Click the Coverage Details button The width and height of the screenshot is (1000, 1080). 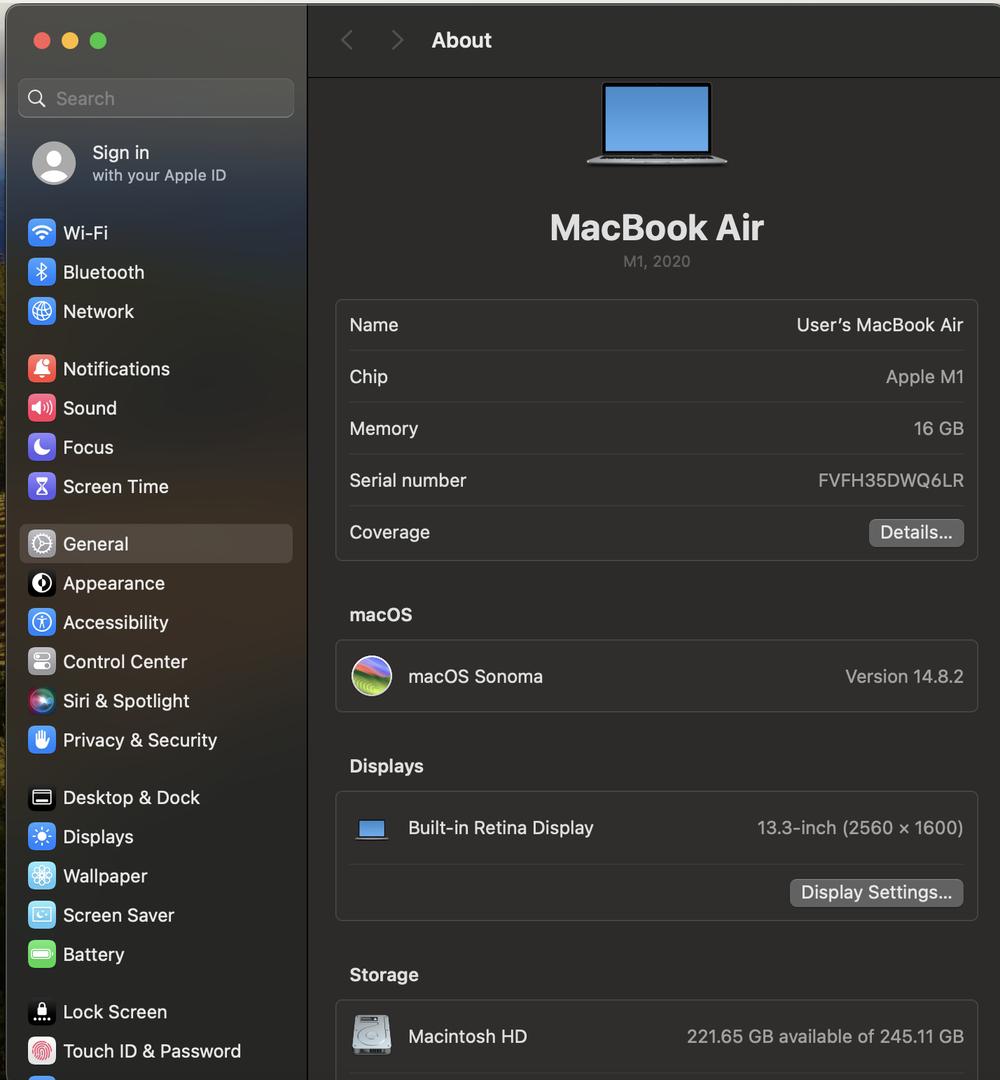pos(915,532)
